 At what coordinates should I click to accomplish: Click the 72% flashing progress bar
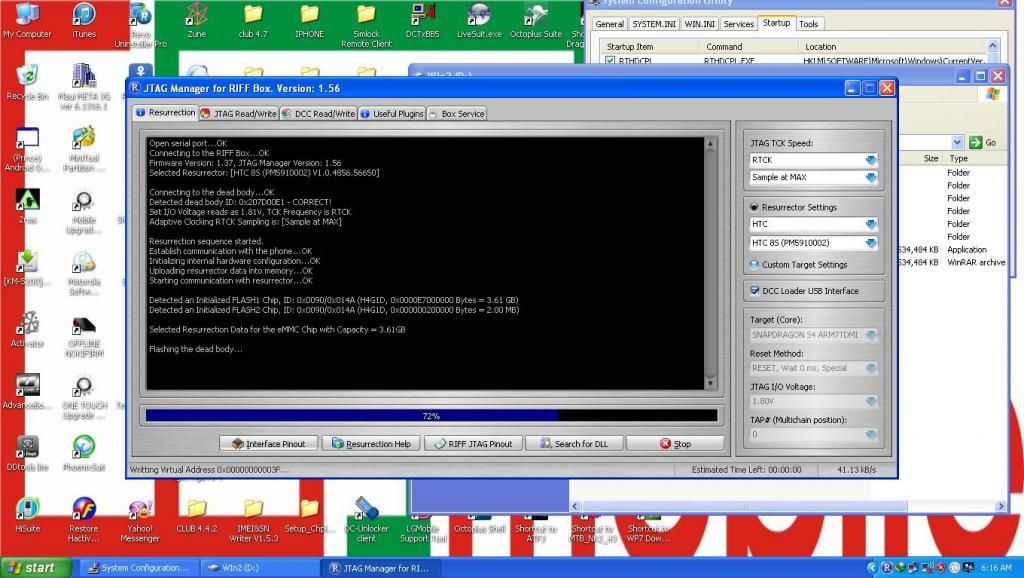click(x=431, y=415)
